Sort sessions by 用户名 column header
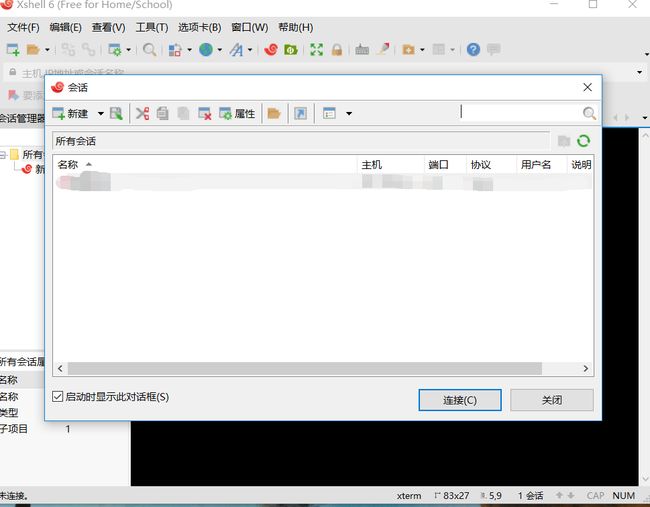 541,165
